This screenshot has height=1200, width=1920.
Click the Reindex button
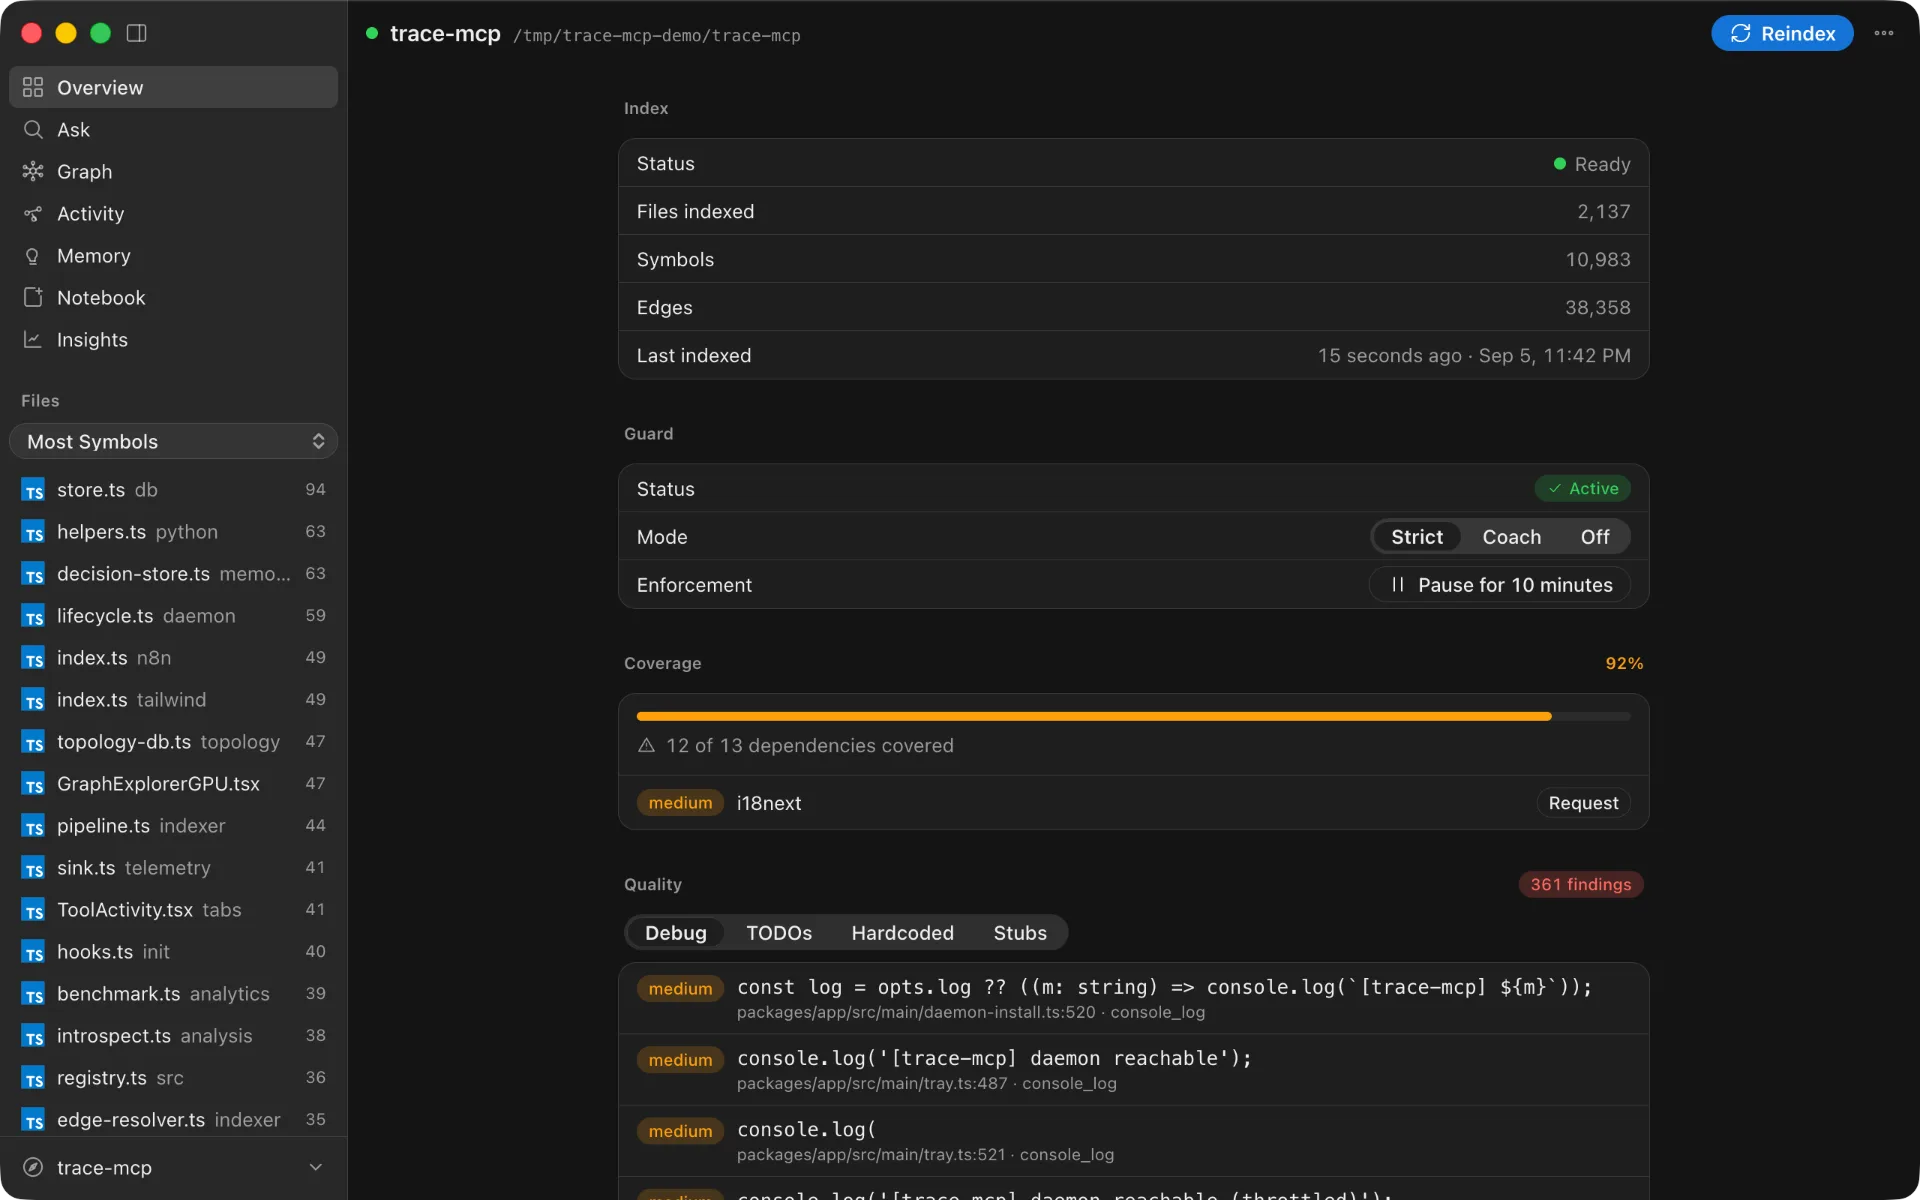(x=1782, y=33)
